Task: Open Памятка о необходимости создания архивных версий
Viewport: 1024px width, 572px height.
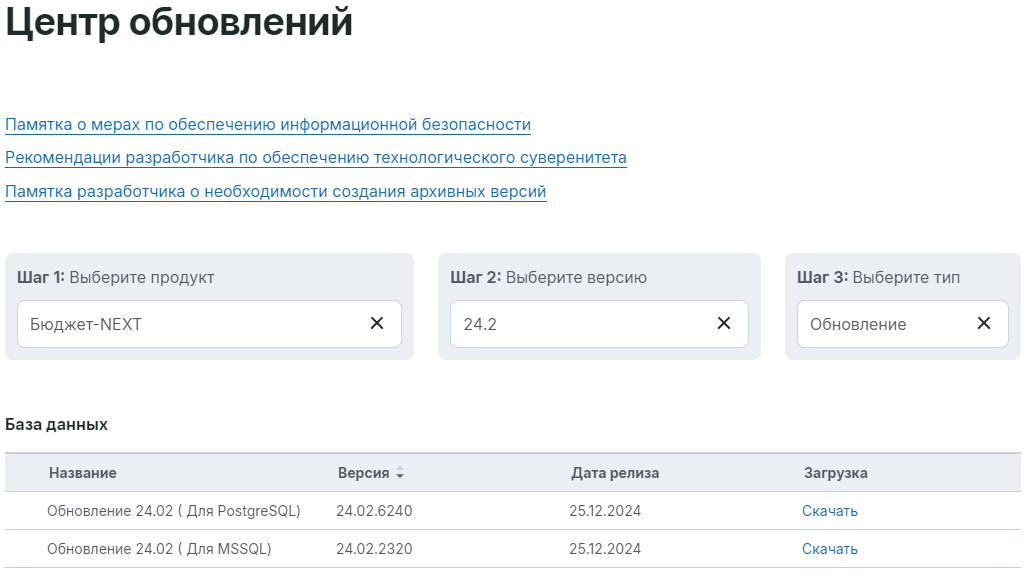Action: (x=276, y=192)
